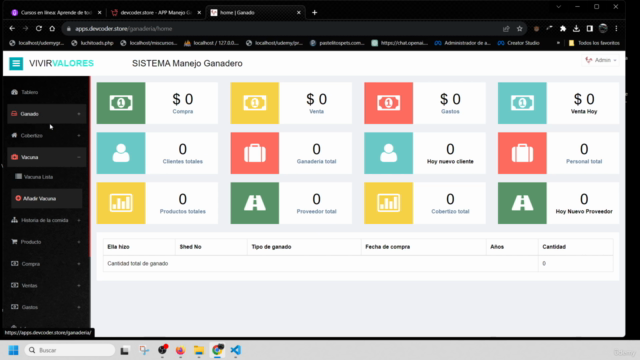Select the home | Ganado tab

tap(255, 13)
